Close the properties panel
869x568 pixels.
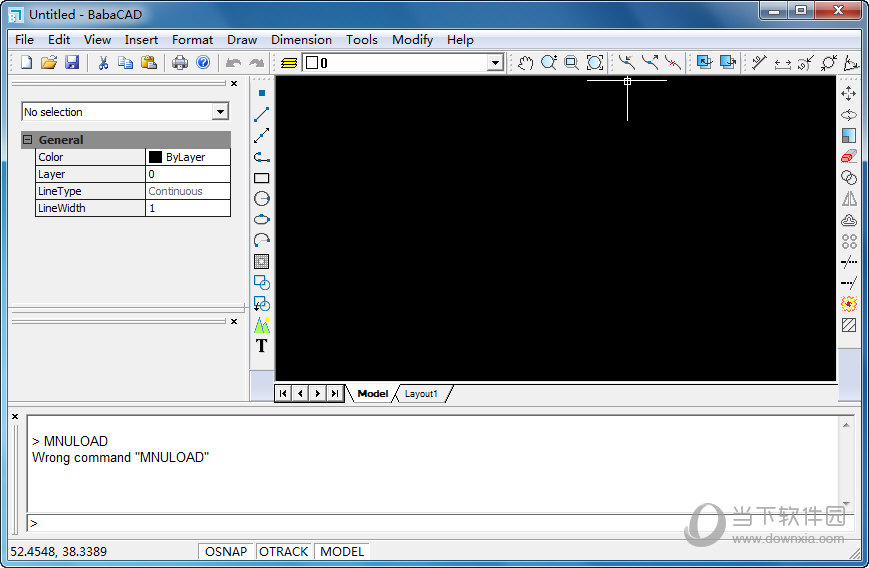point(234,84)
